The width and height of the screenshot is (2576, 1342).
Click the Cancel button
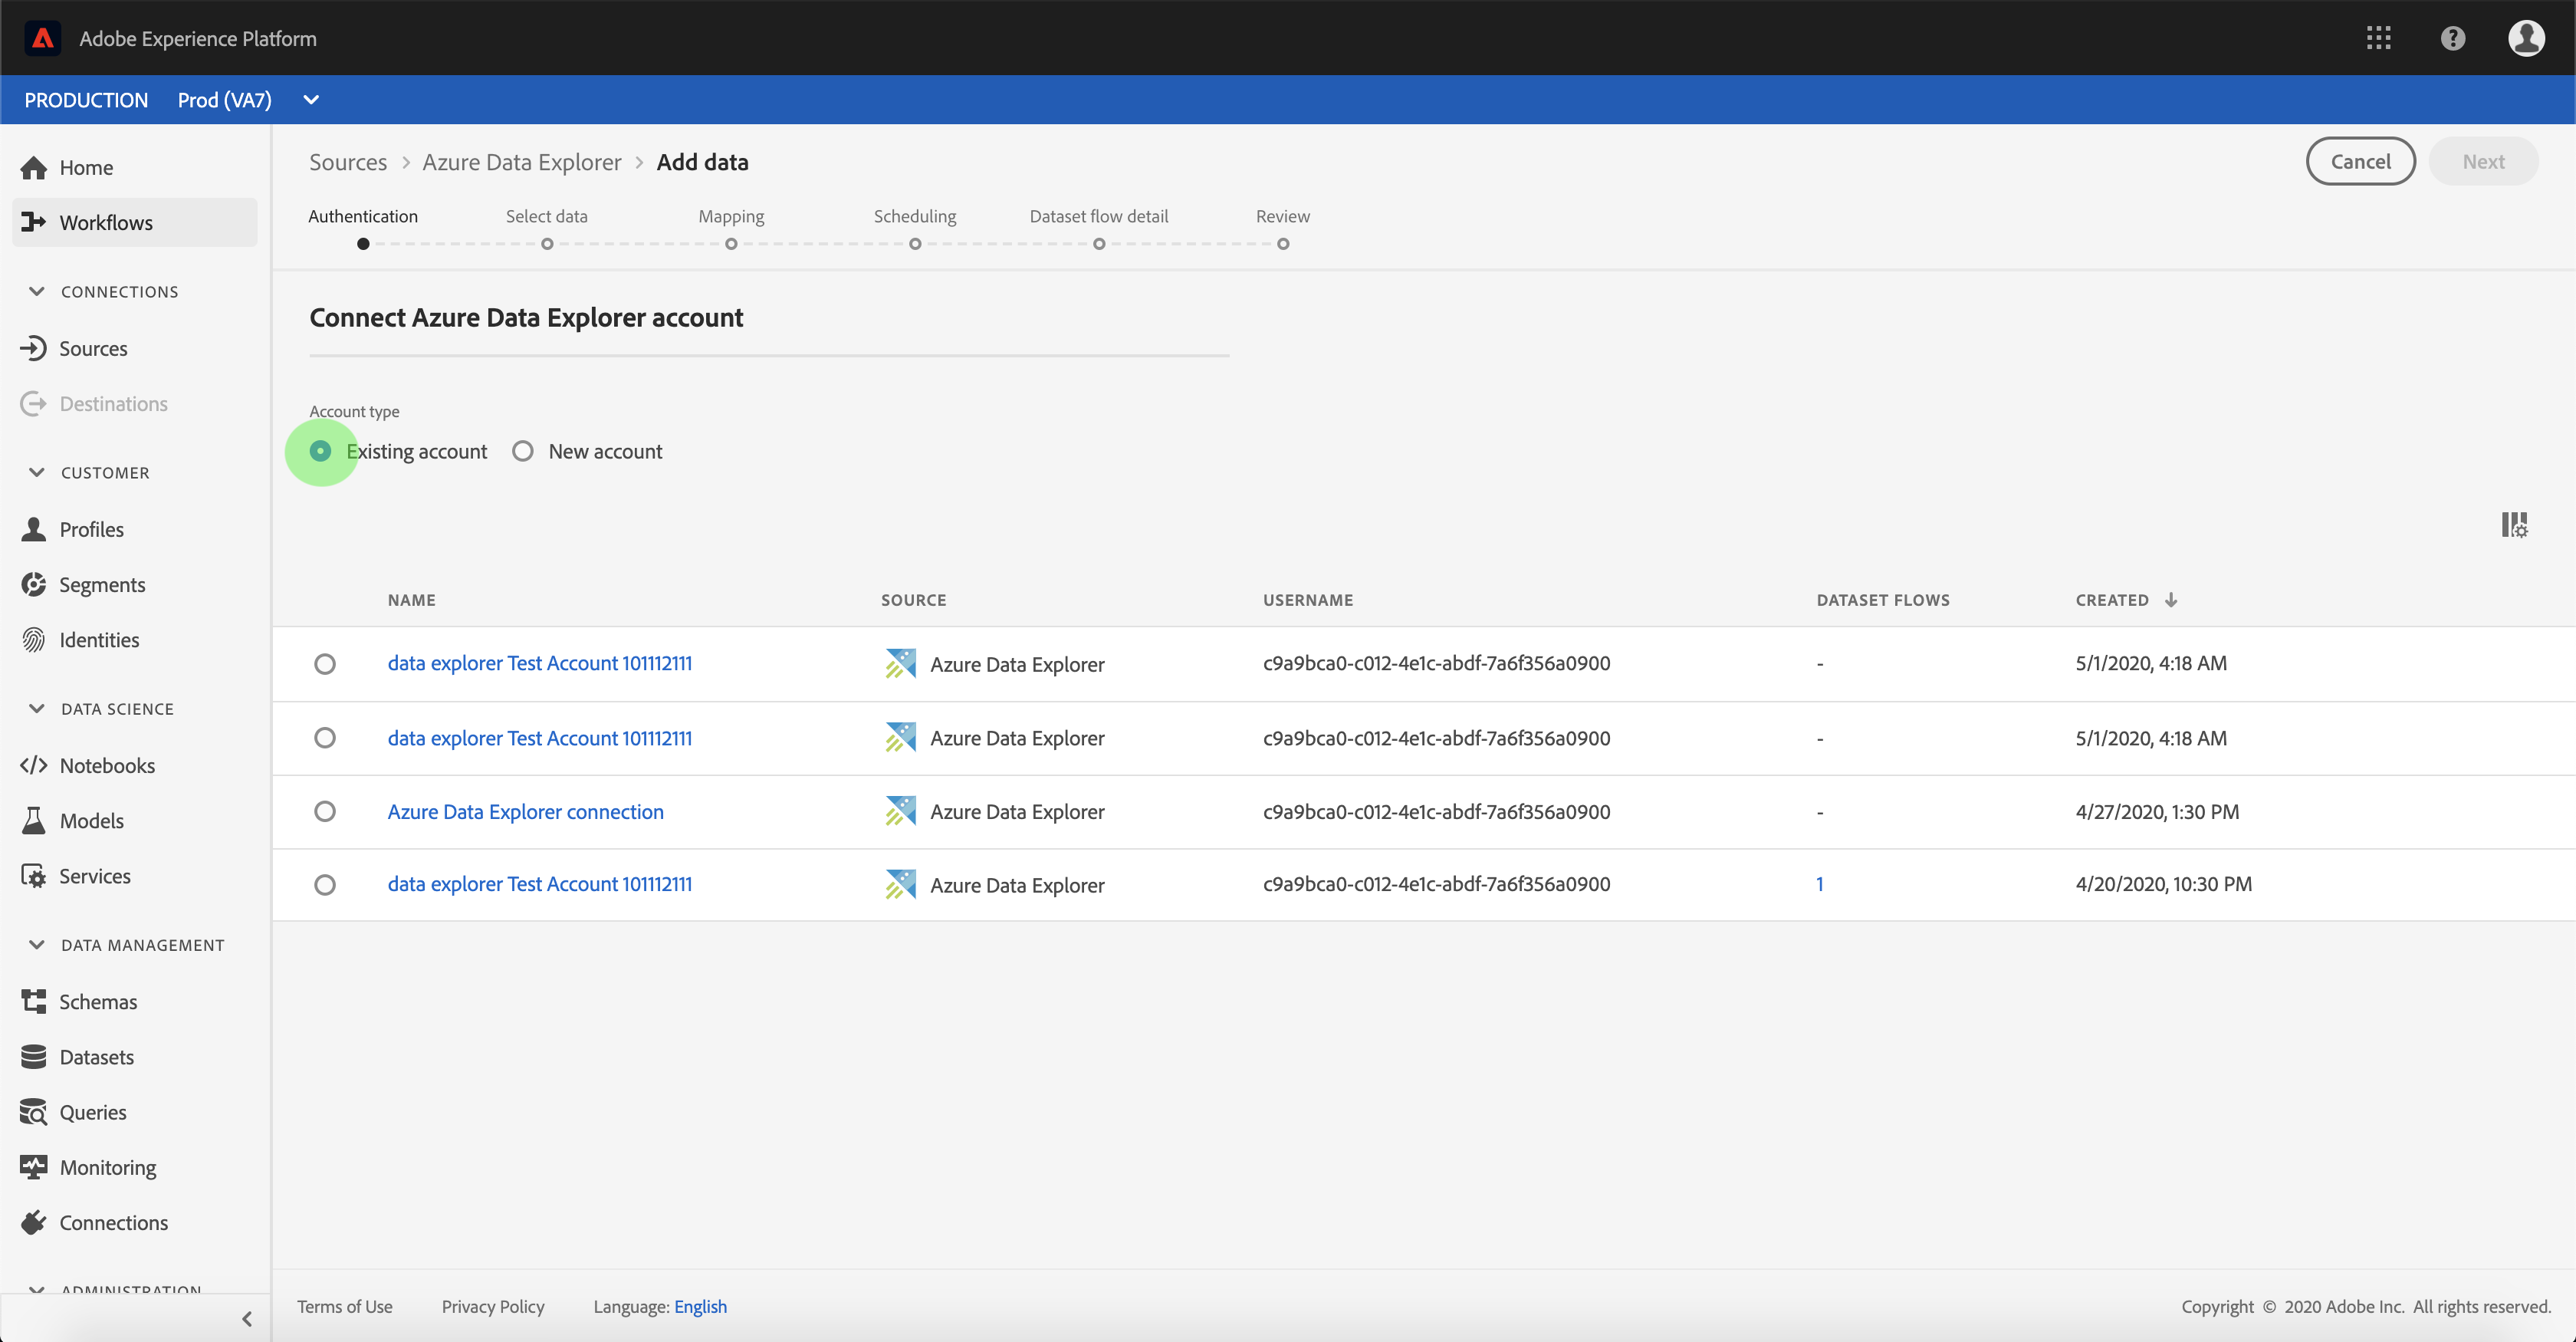[x=2360, y=162]
